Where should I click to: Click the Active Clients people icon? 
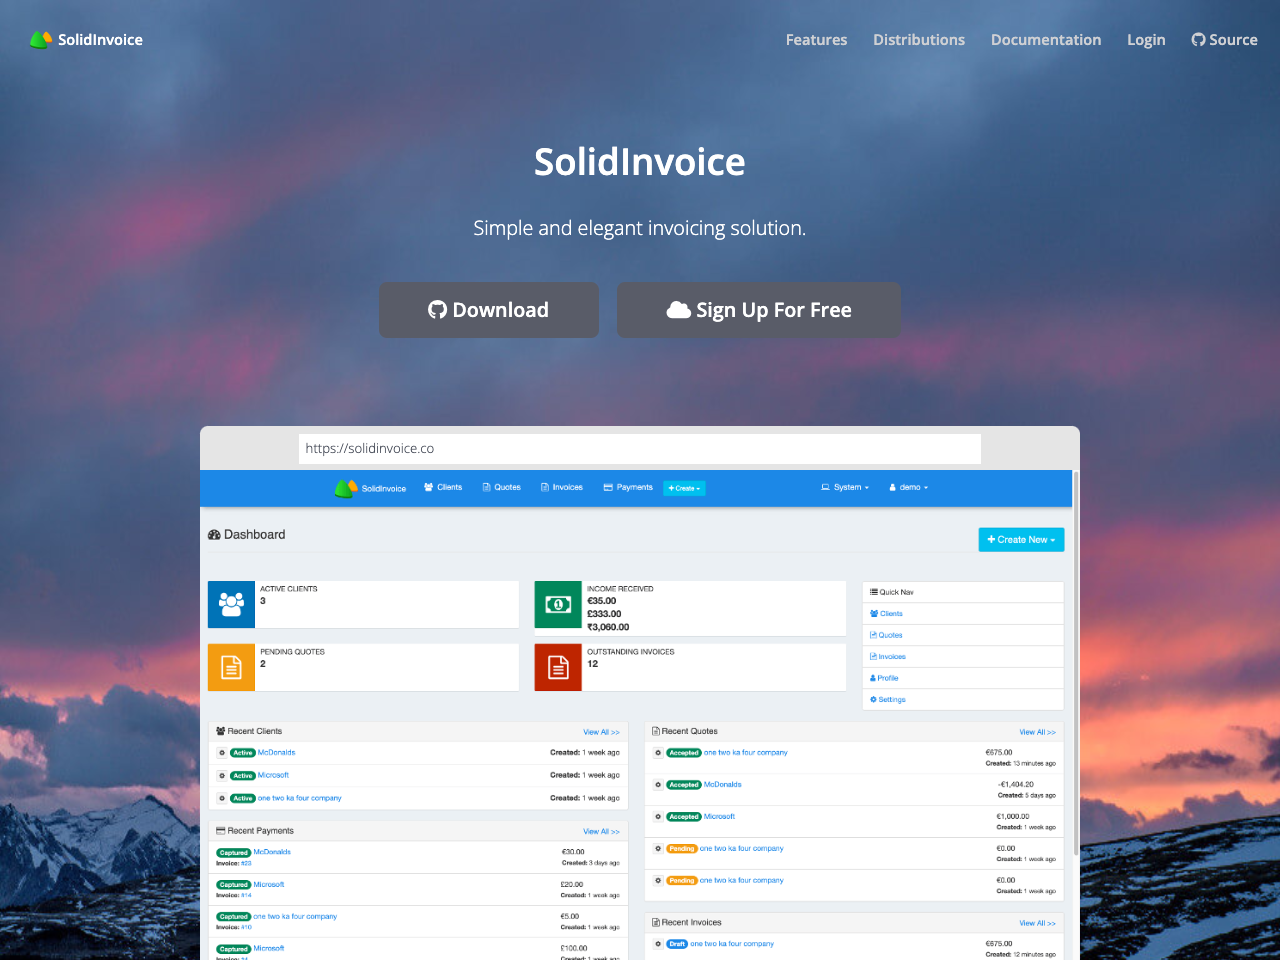click(x=231, y=604)
